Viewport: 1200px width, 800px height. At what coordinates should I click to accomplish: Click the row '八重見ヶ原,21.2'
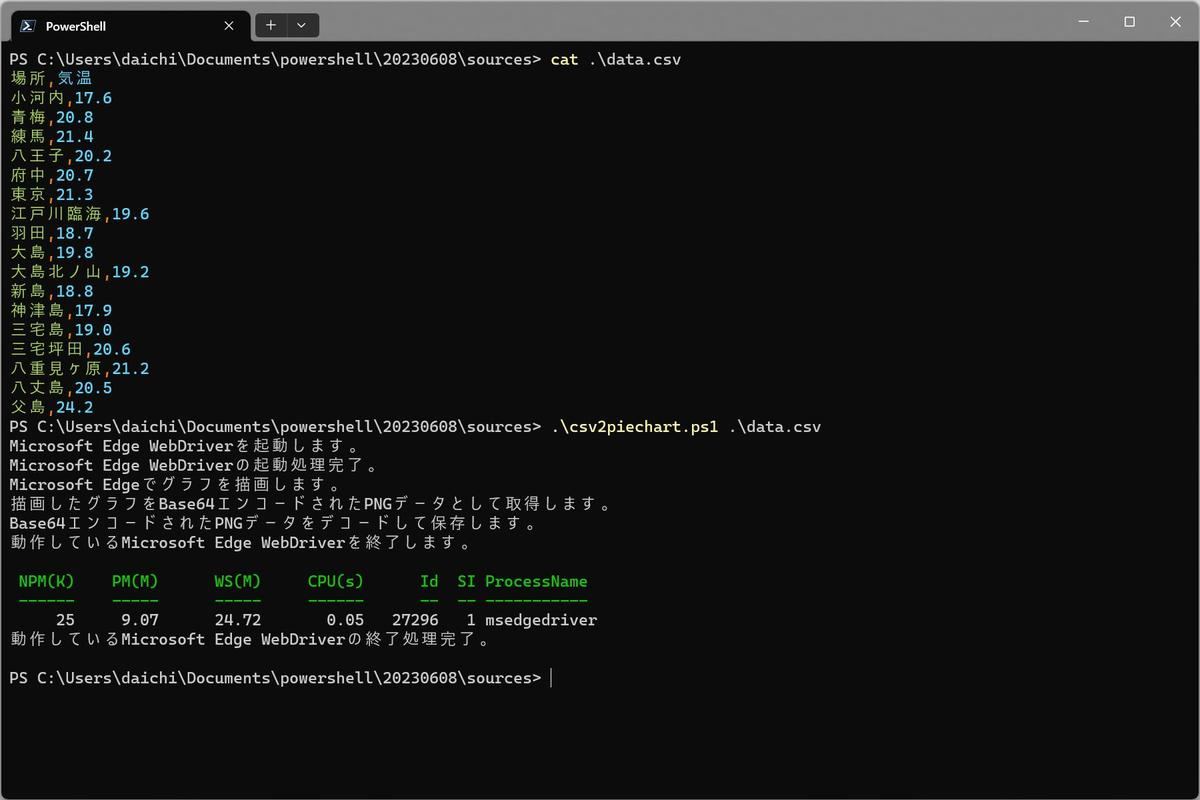pos(80,368)
